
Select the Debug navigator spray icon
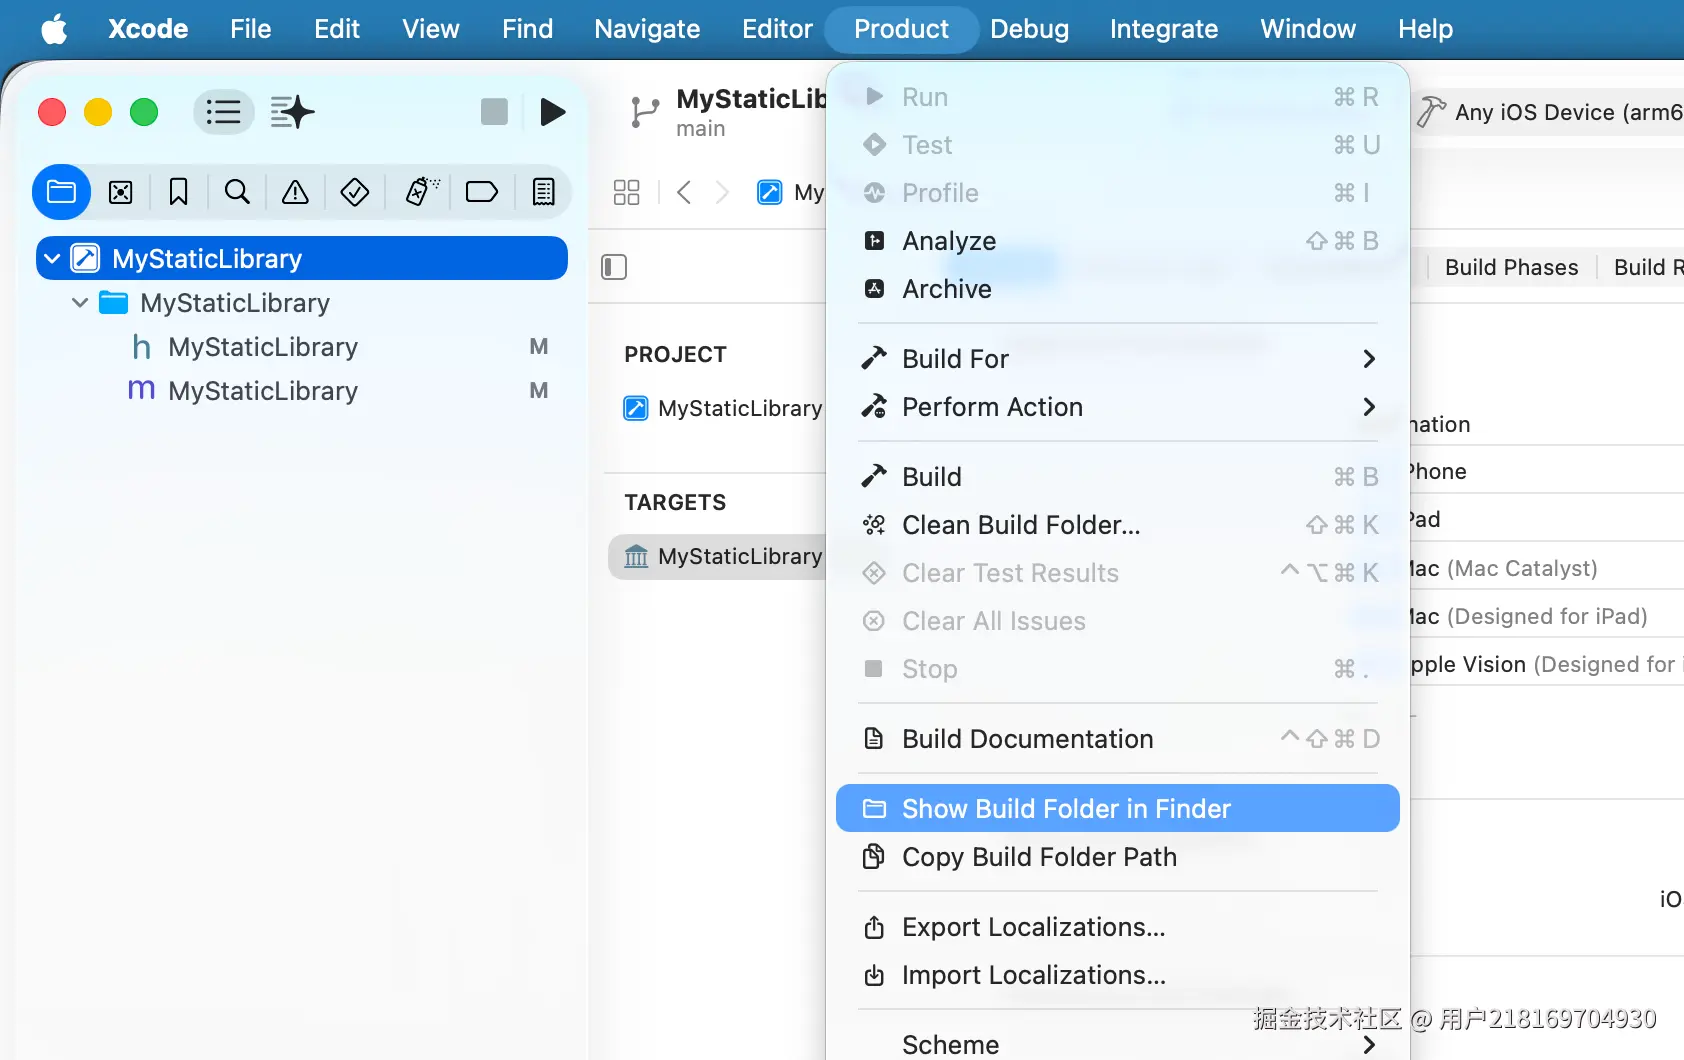pyautogui.click(x=421, y=192)
